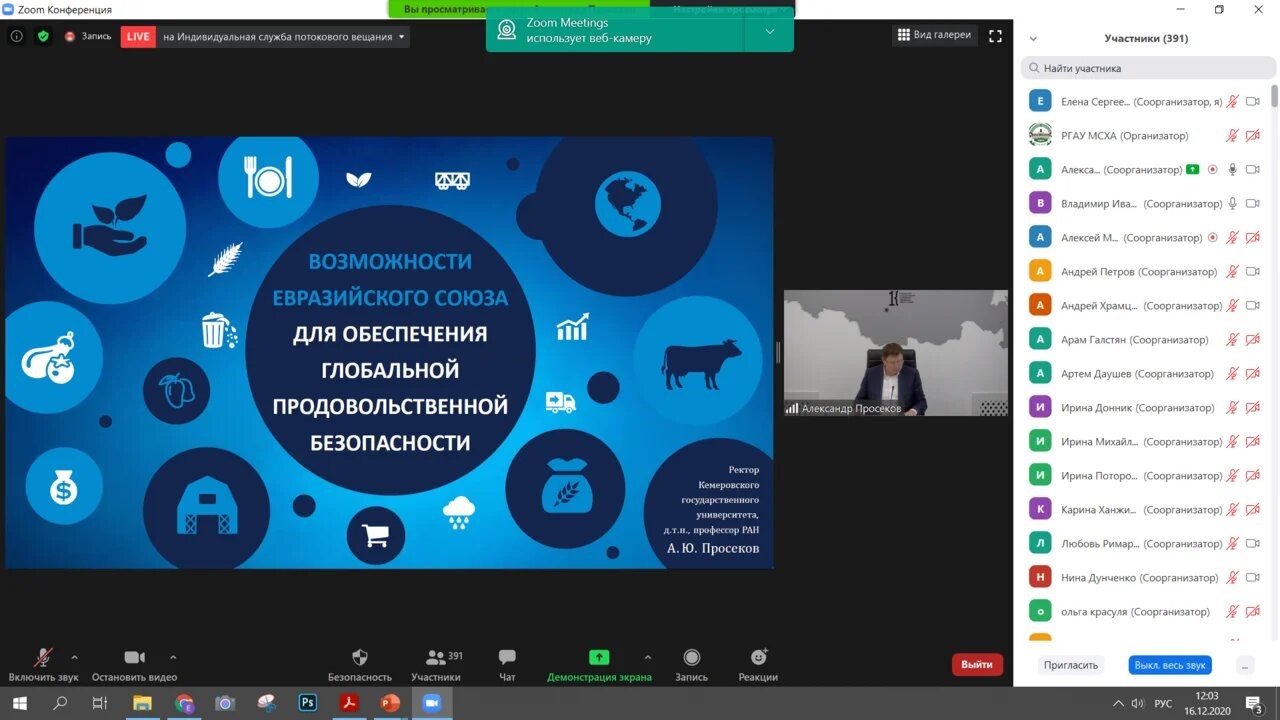
Task: Switch to Вид галереи view
Action: (x=934, y=35)
